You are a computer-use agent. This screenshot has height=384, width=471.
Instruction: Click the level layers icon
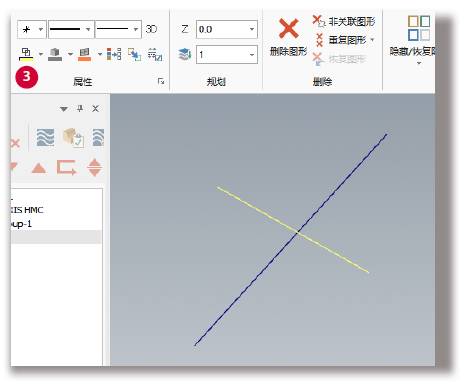185,54
